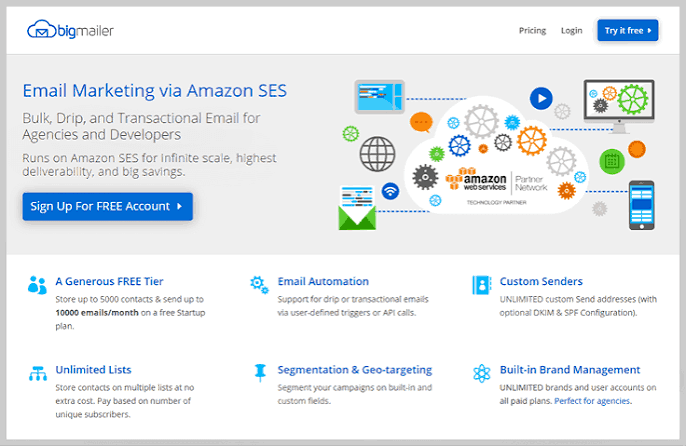686x446 pixels.
Task: Click the orange chat bubble icon
Action: (421, 122)
